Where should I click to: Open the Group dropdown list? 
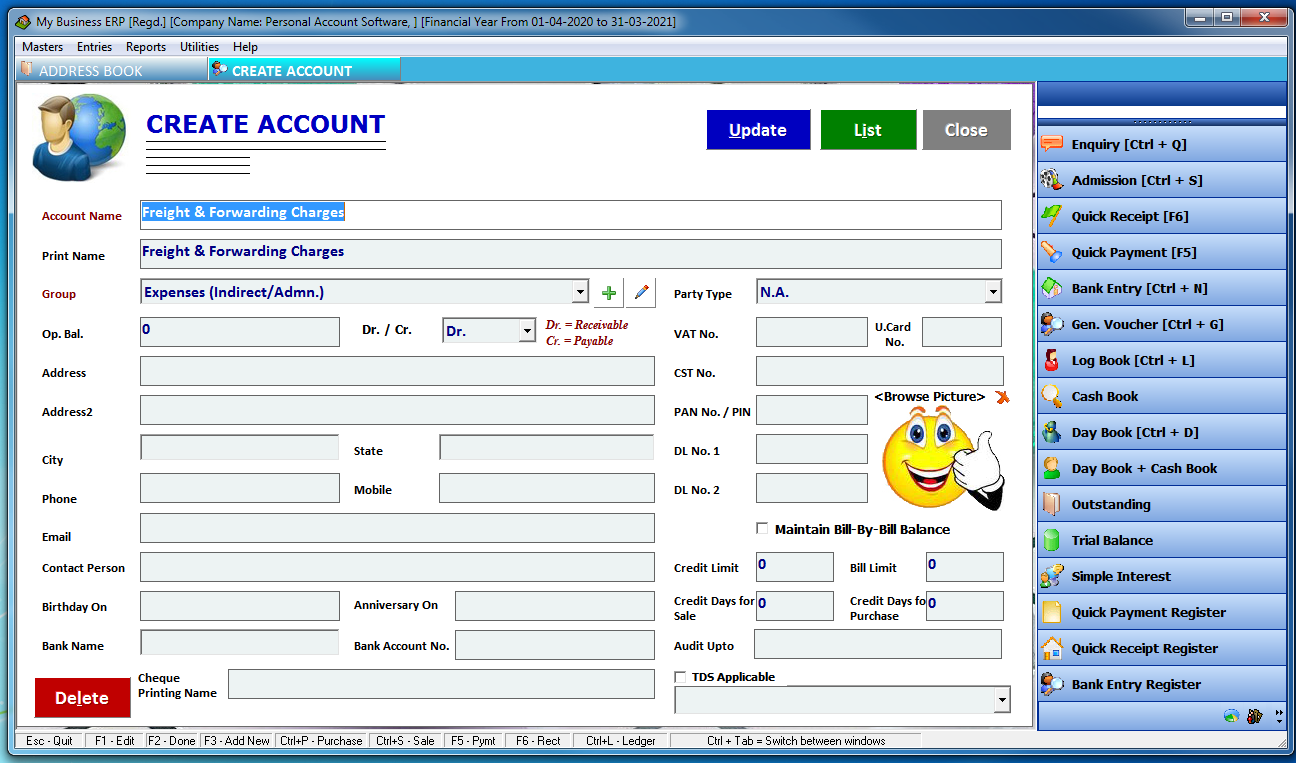580,291
